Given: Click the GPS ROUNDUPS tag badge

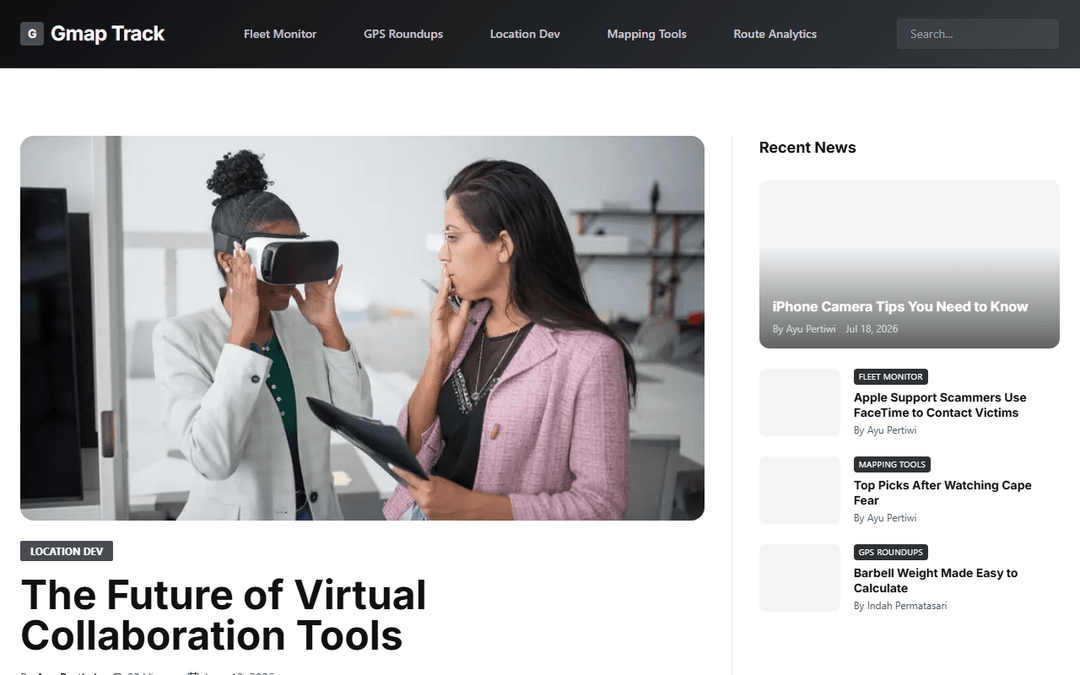Looking at the screenshot, I should coord(890,552).
